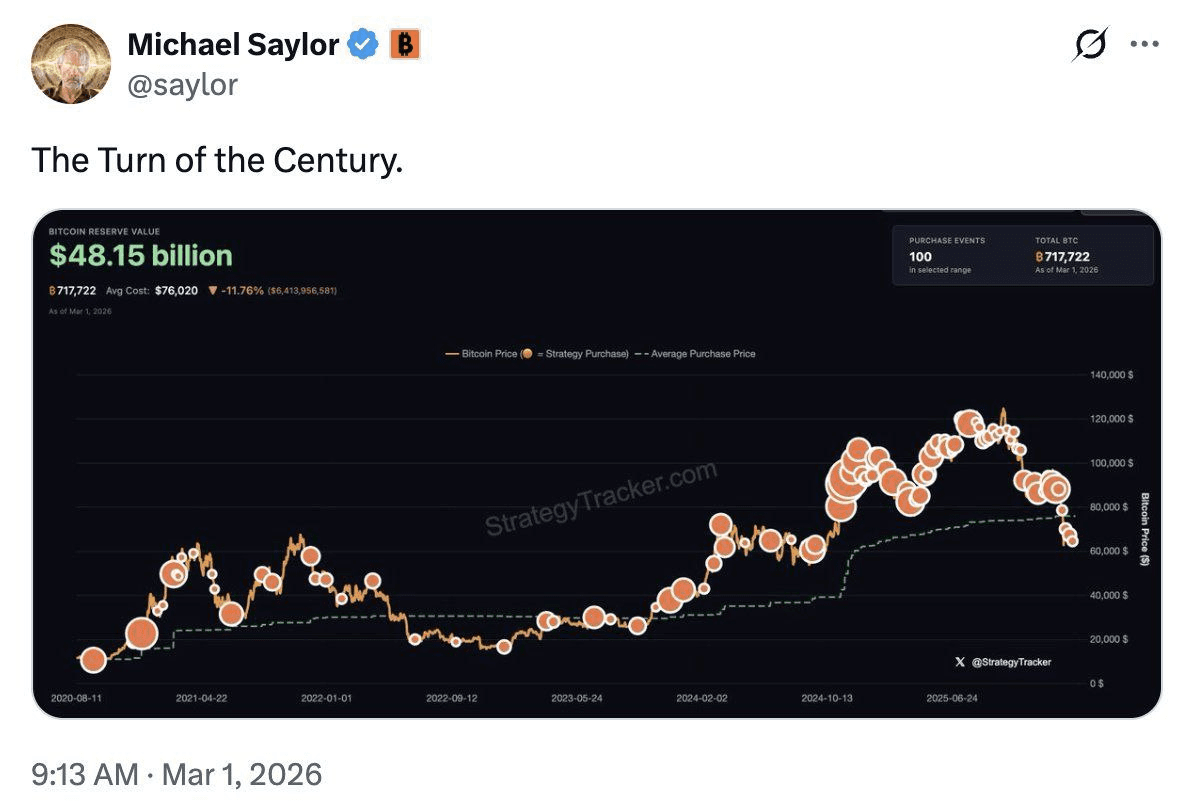Click the $48.15 billion reserve value

pos(141,256)
